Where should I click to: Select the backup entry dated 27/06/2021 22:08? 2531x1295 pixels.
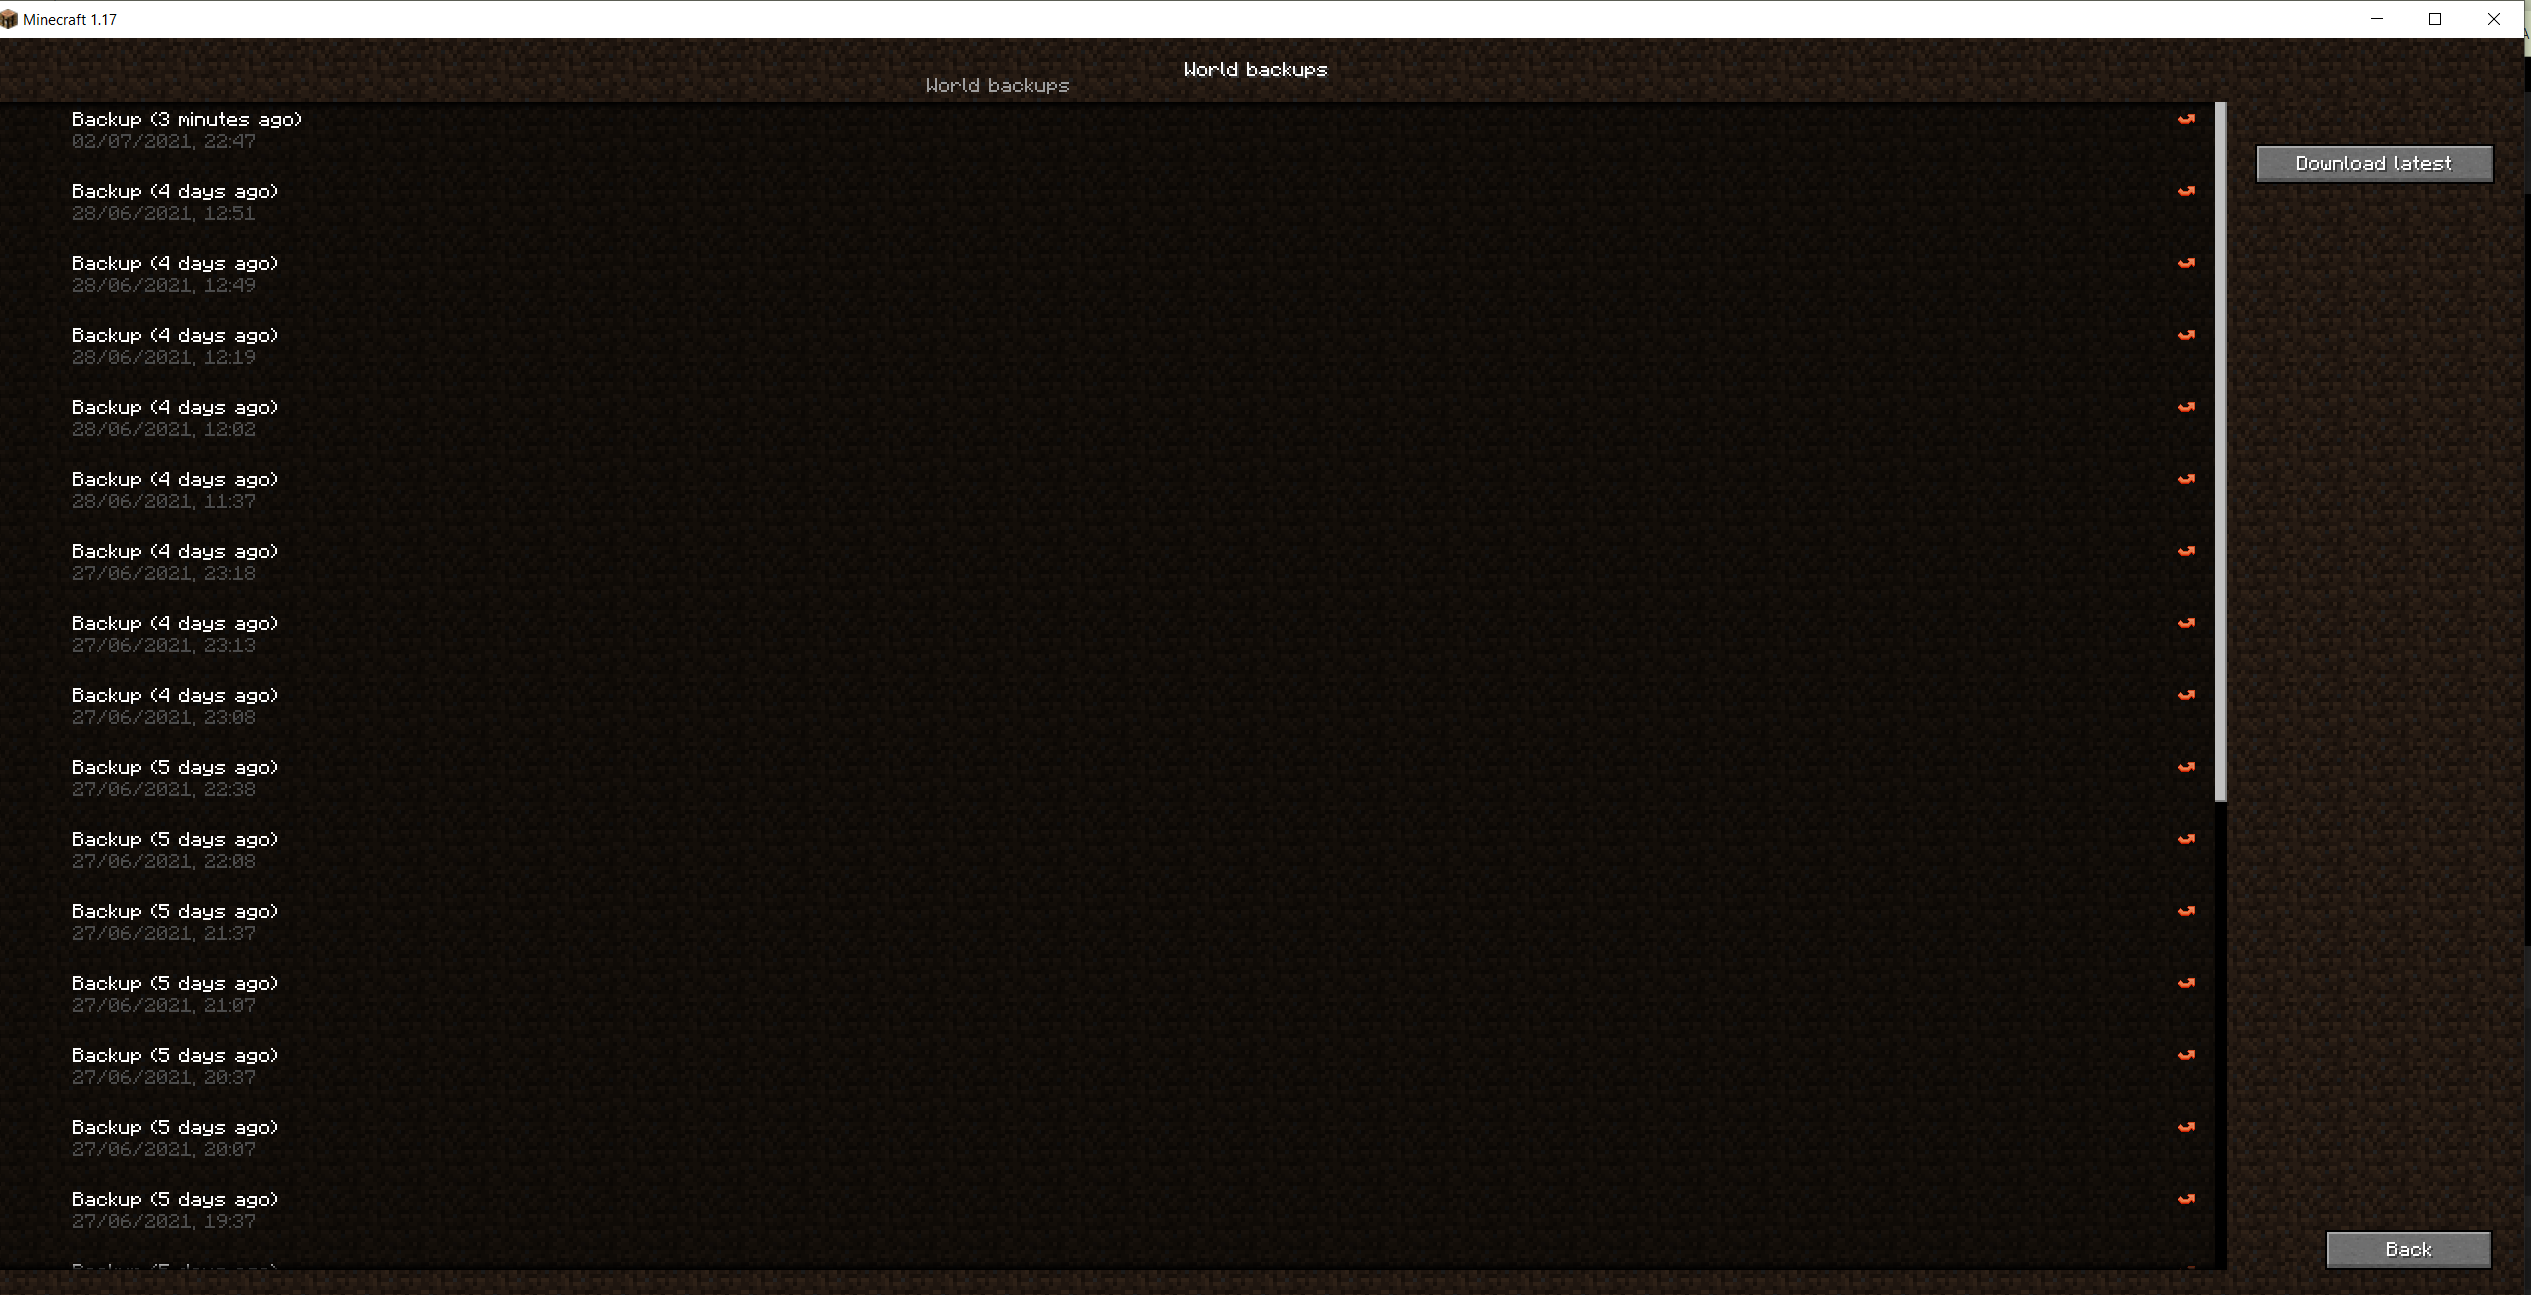[x=175, y=849]
